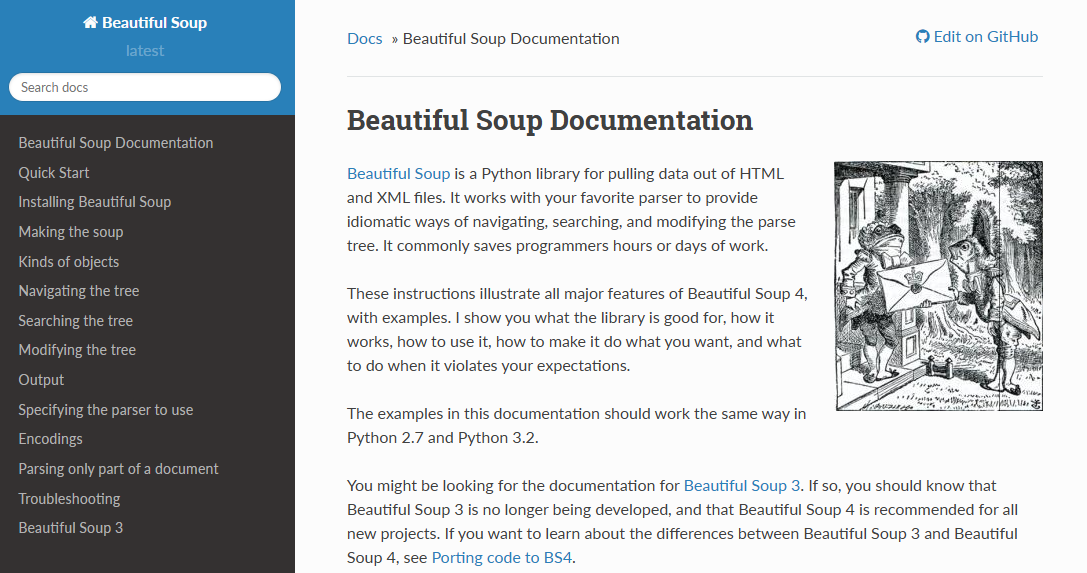Click the Beautiful Soup Documentation breadcrumb text
Image resolution: width=1087 pixels, height=573 pixels.
pyautogui.click(x=511, y=38)
